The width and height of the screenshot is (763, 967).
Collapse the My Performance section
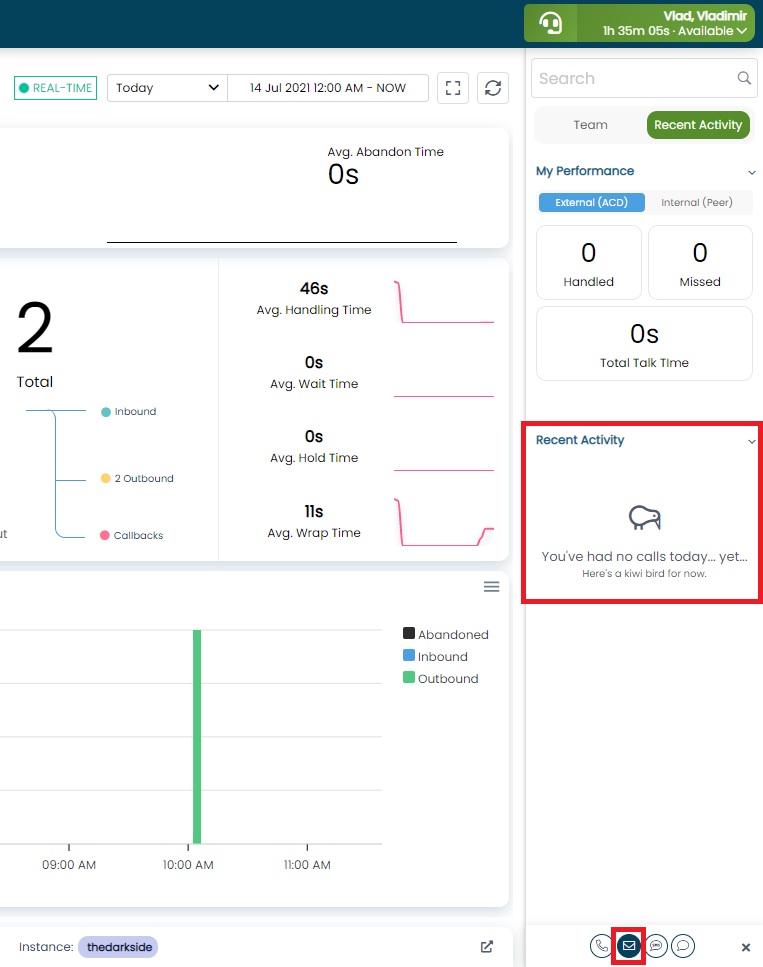point(751,172)
